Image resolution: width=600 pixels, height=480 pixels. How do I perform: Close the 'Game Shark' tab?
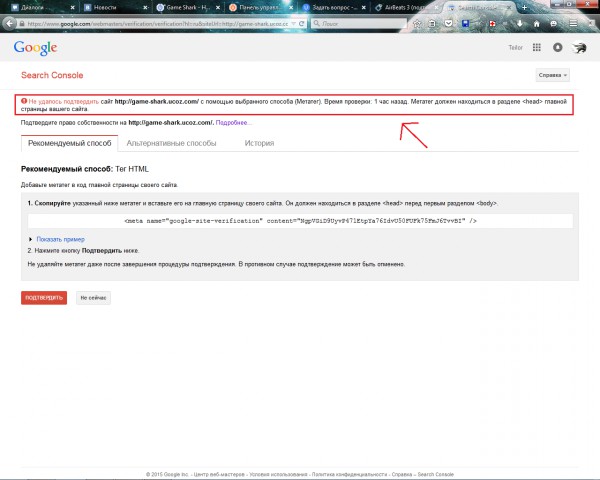(x=218, y=8)
